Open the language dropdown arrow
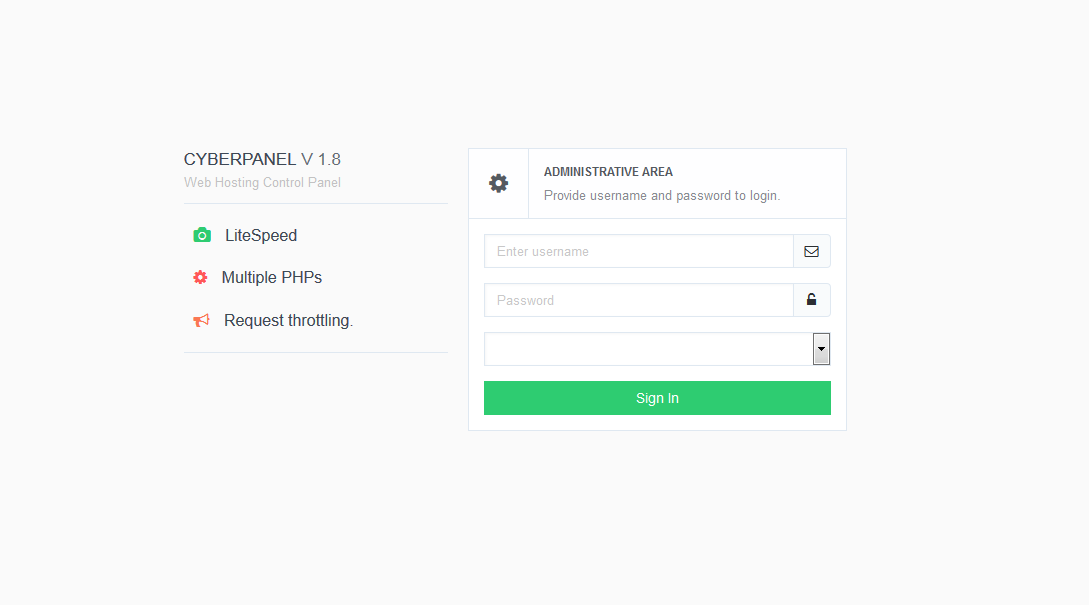Image resolution: width=1089 pixels, height=605 pixels. click(821, 349)
